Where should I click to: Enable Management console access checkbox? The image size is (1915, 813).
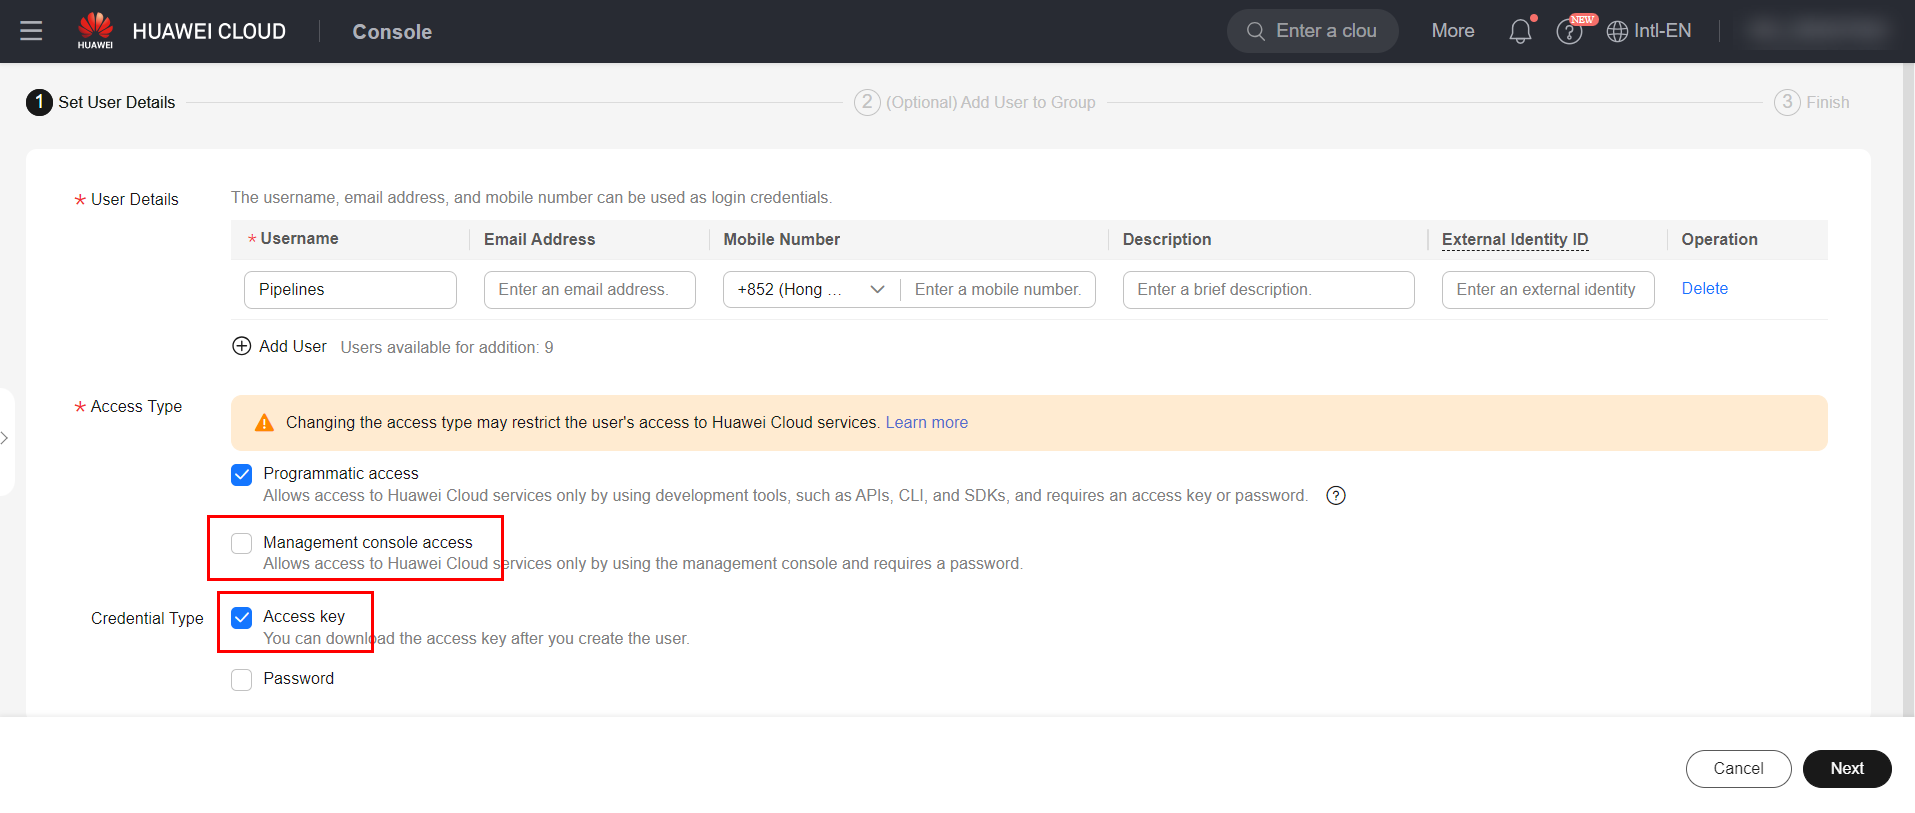242,543
